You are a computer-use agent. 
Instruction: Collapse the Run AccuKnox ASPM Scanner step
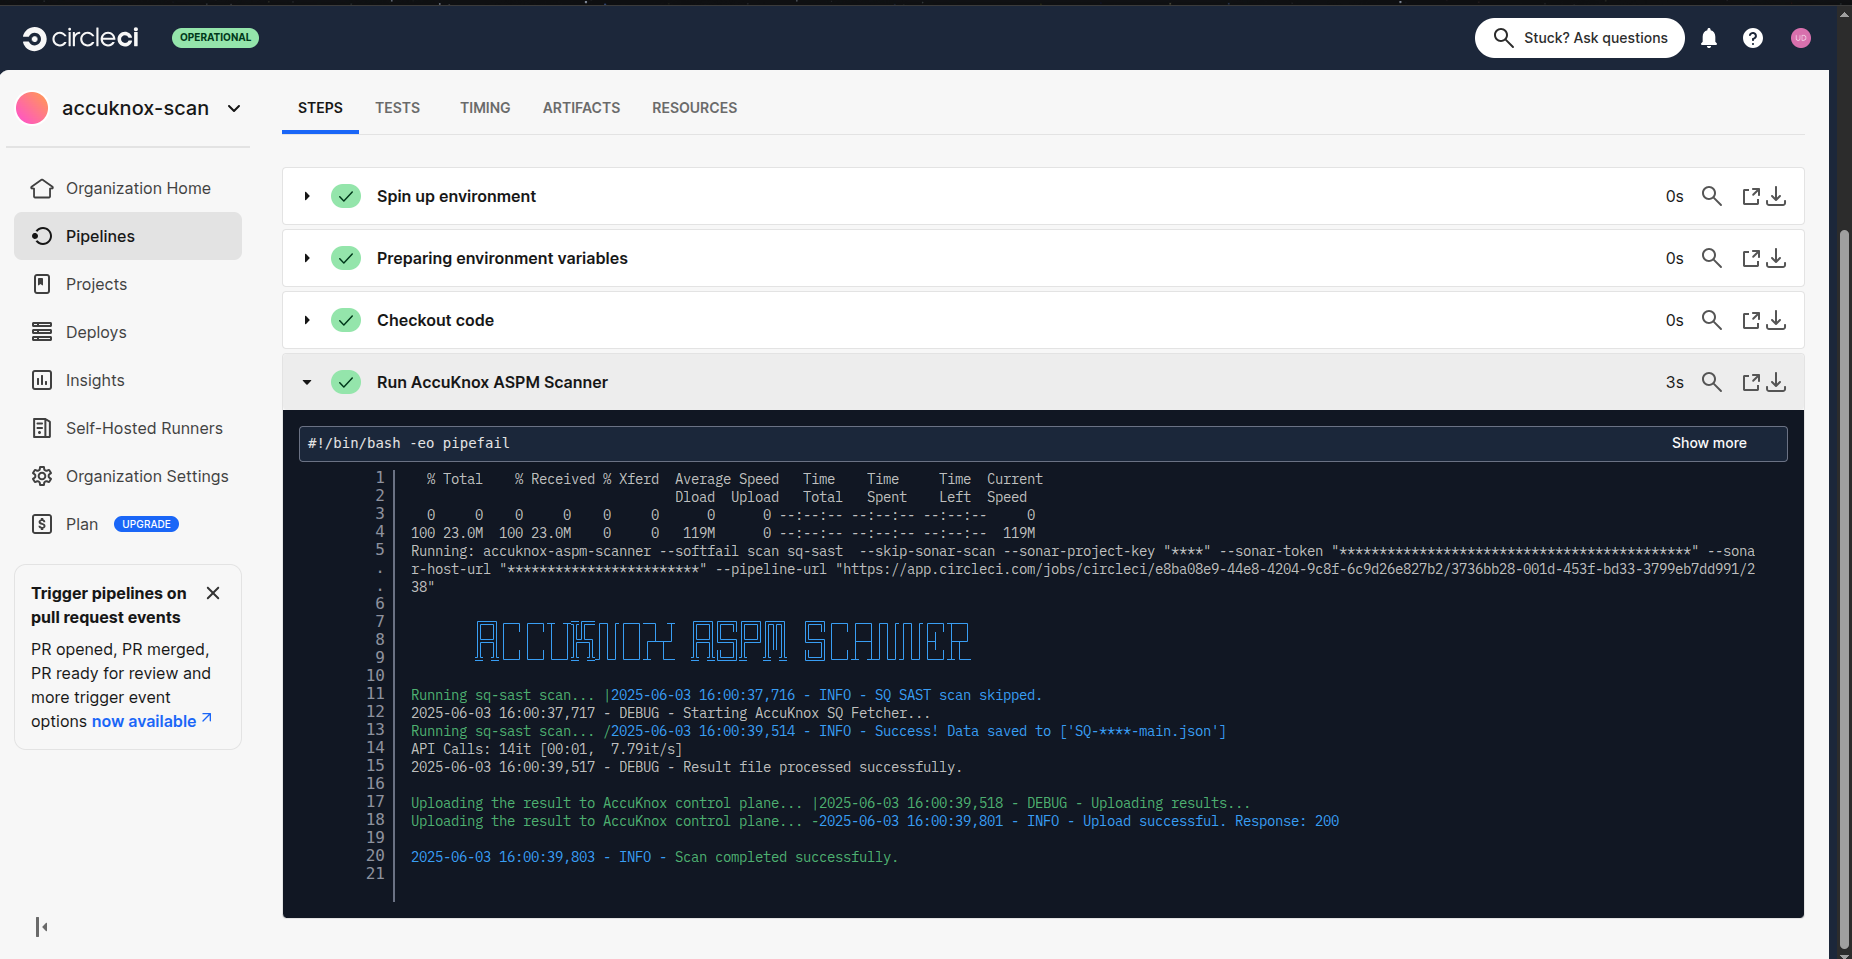[307, 382]
